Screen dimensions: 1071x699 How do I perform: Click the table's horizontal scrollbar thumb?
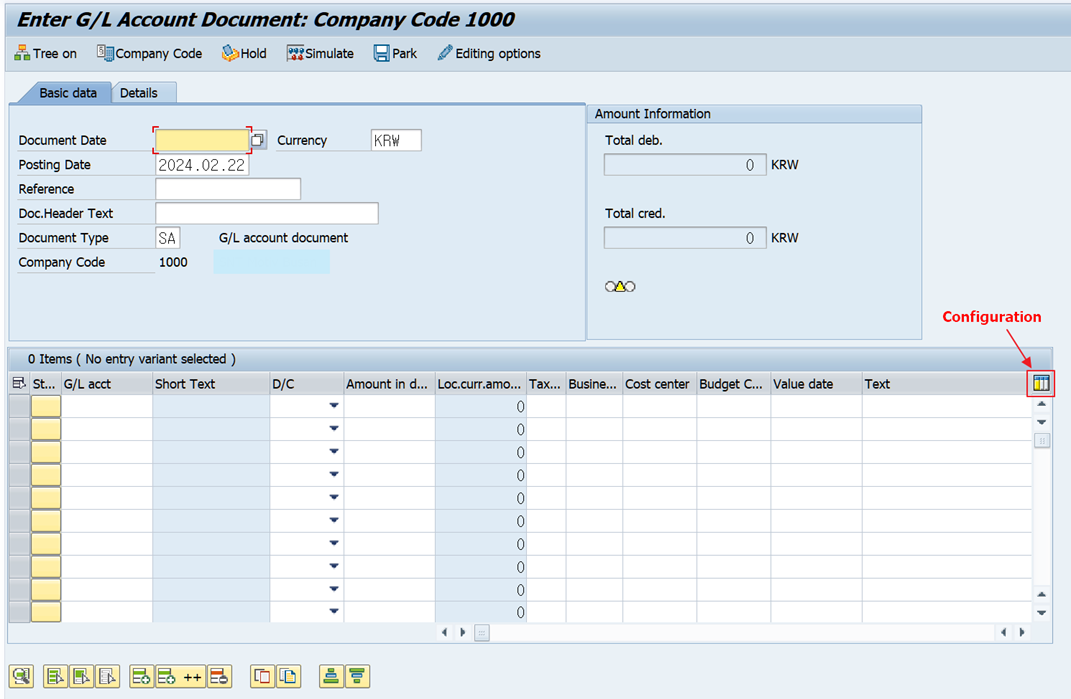pos(482,633)
